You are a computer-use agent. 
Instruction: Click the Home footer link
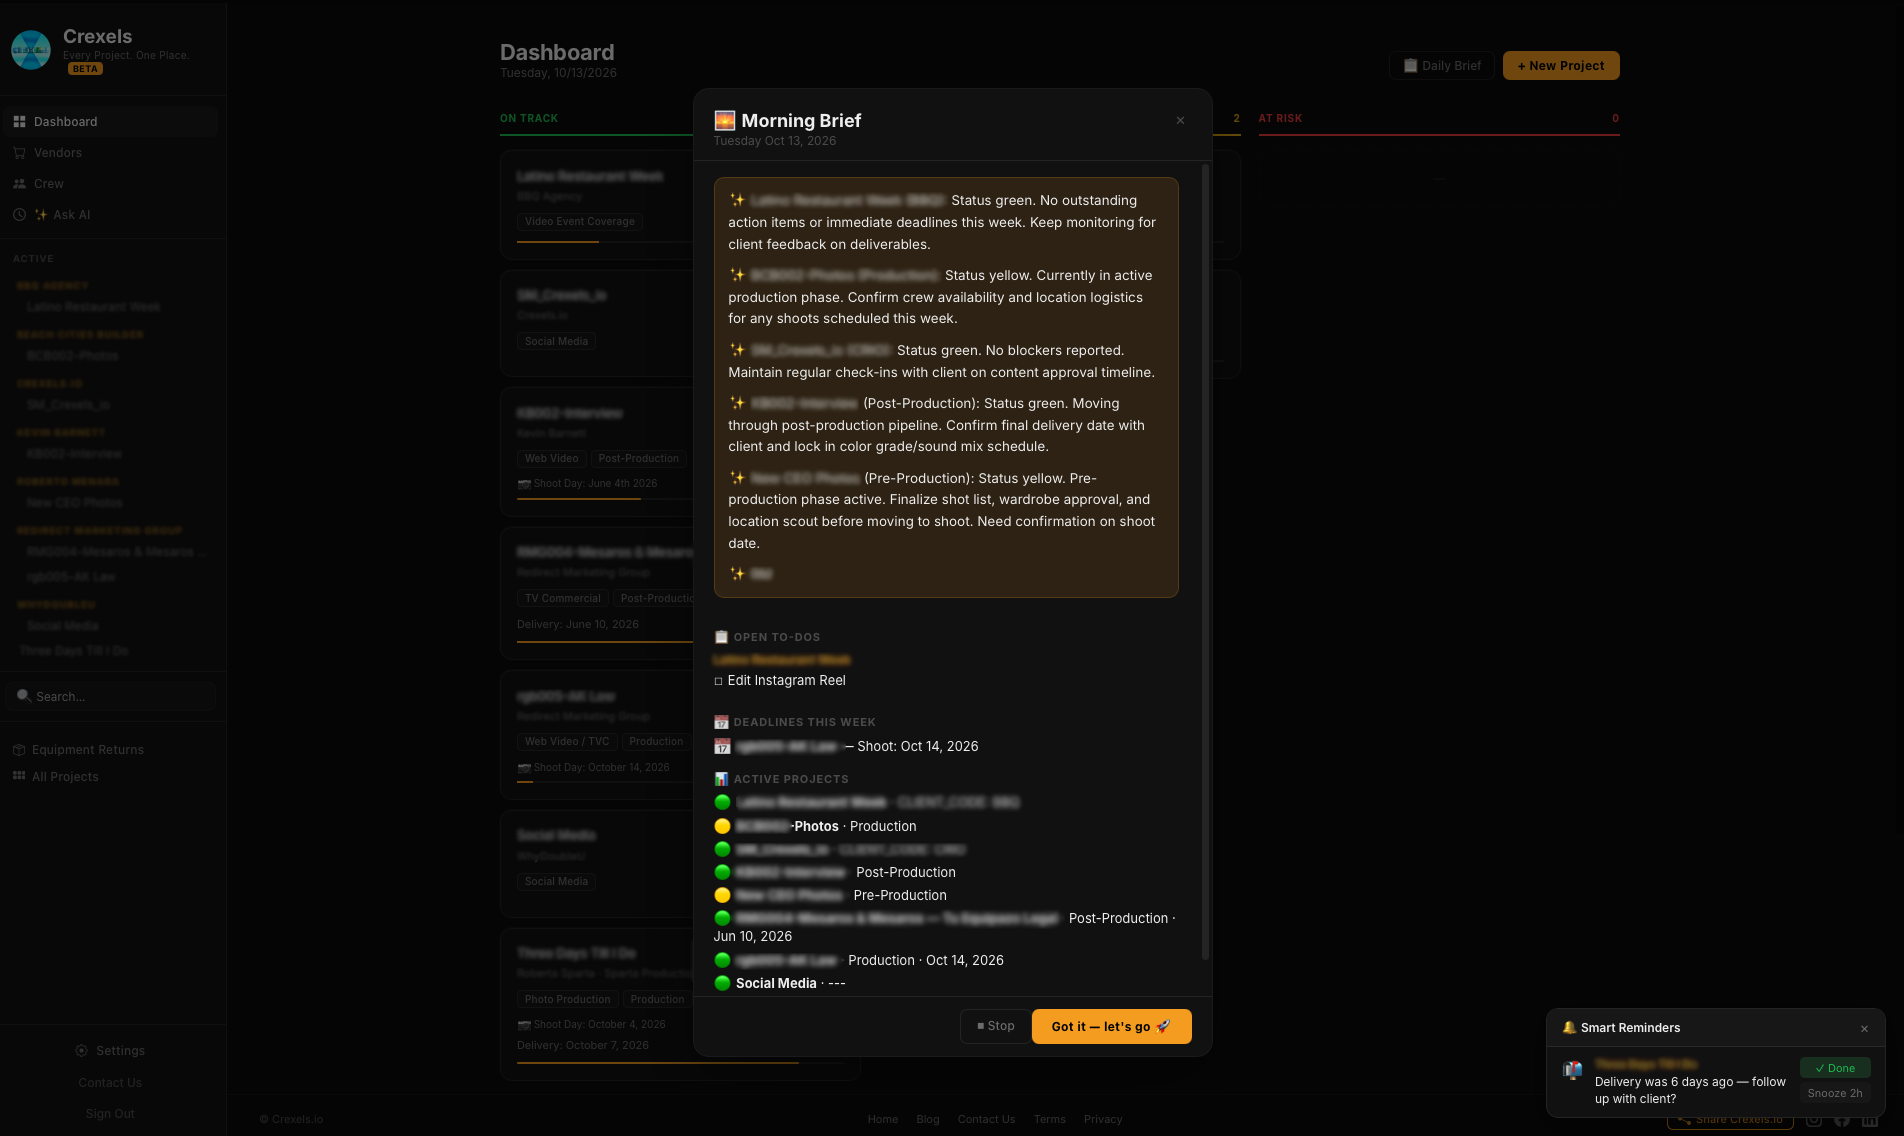tap(883, 1120)
